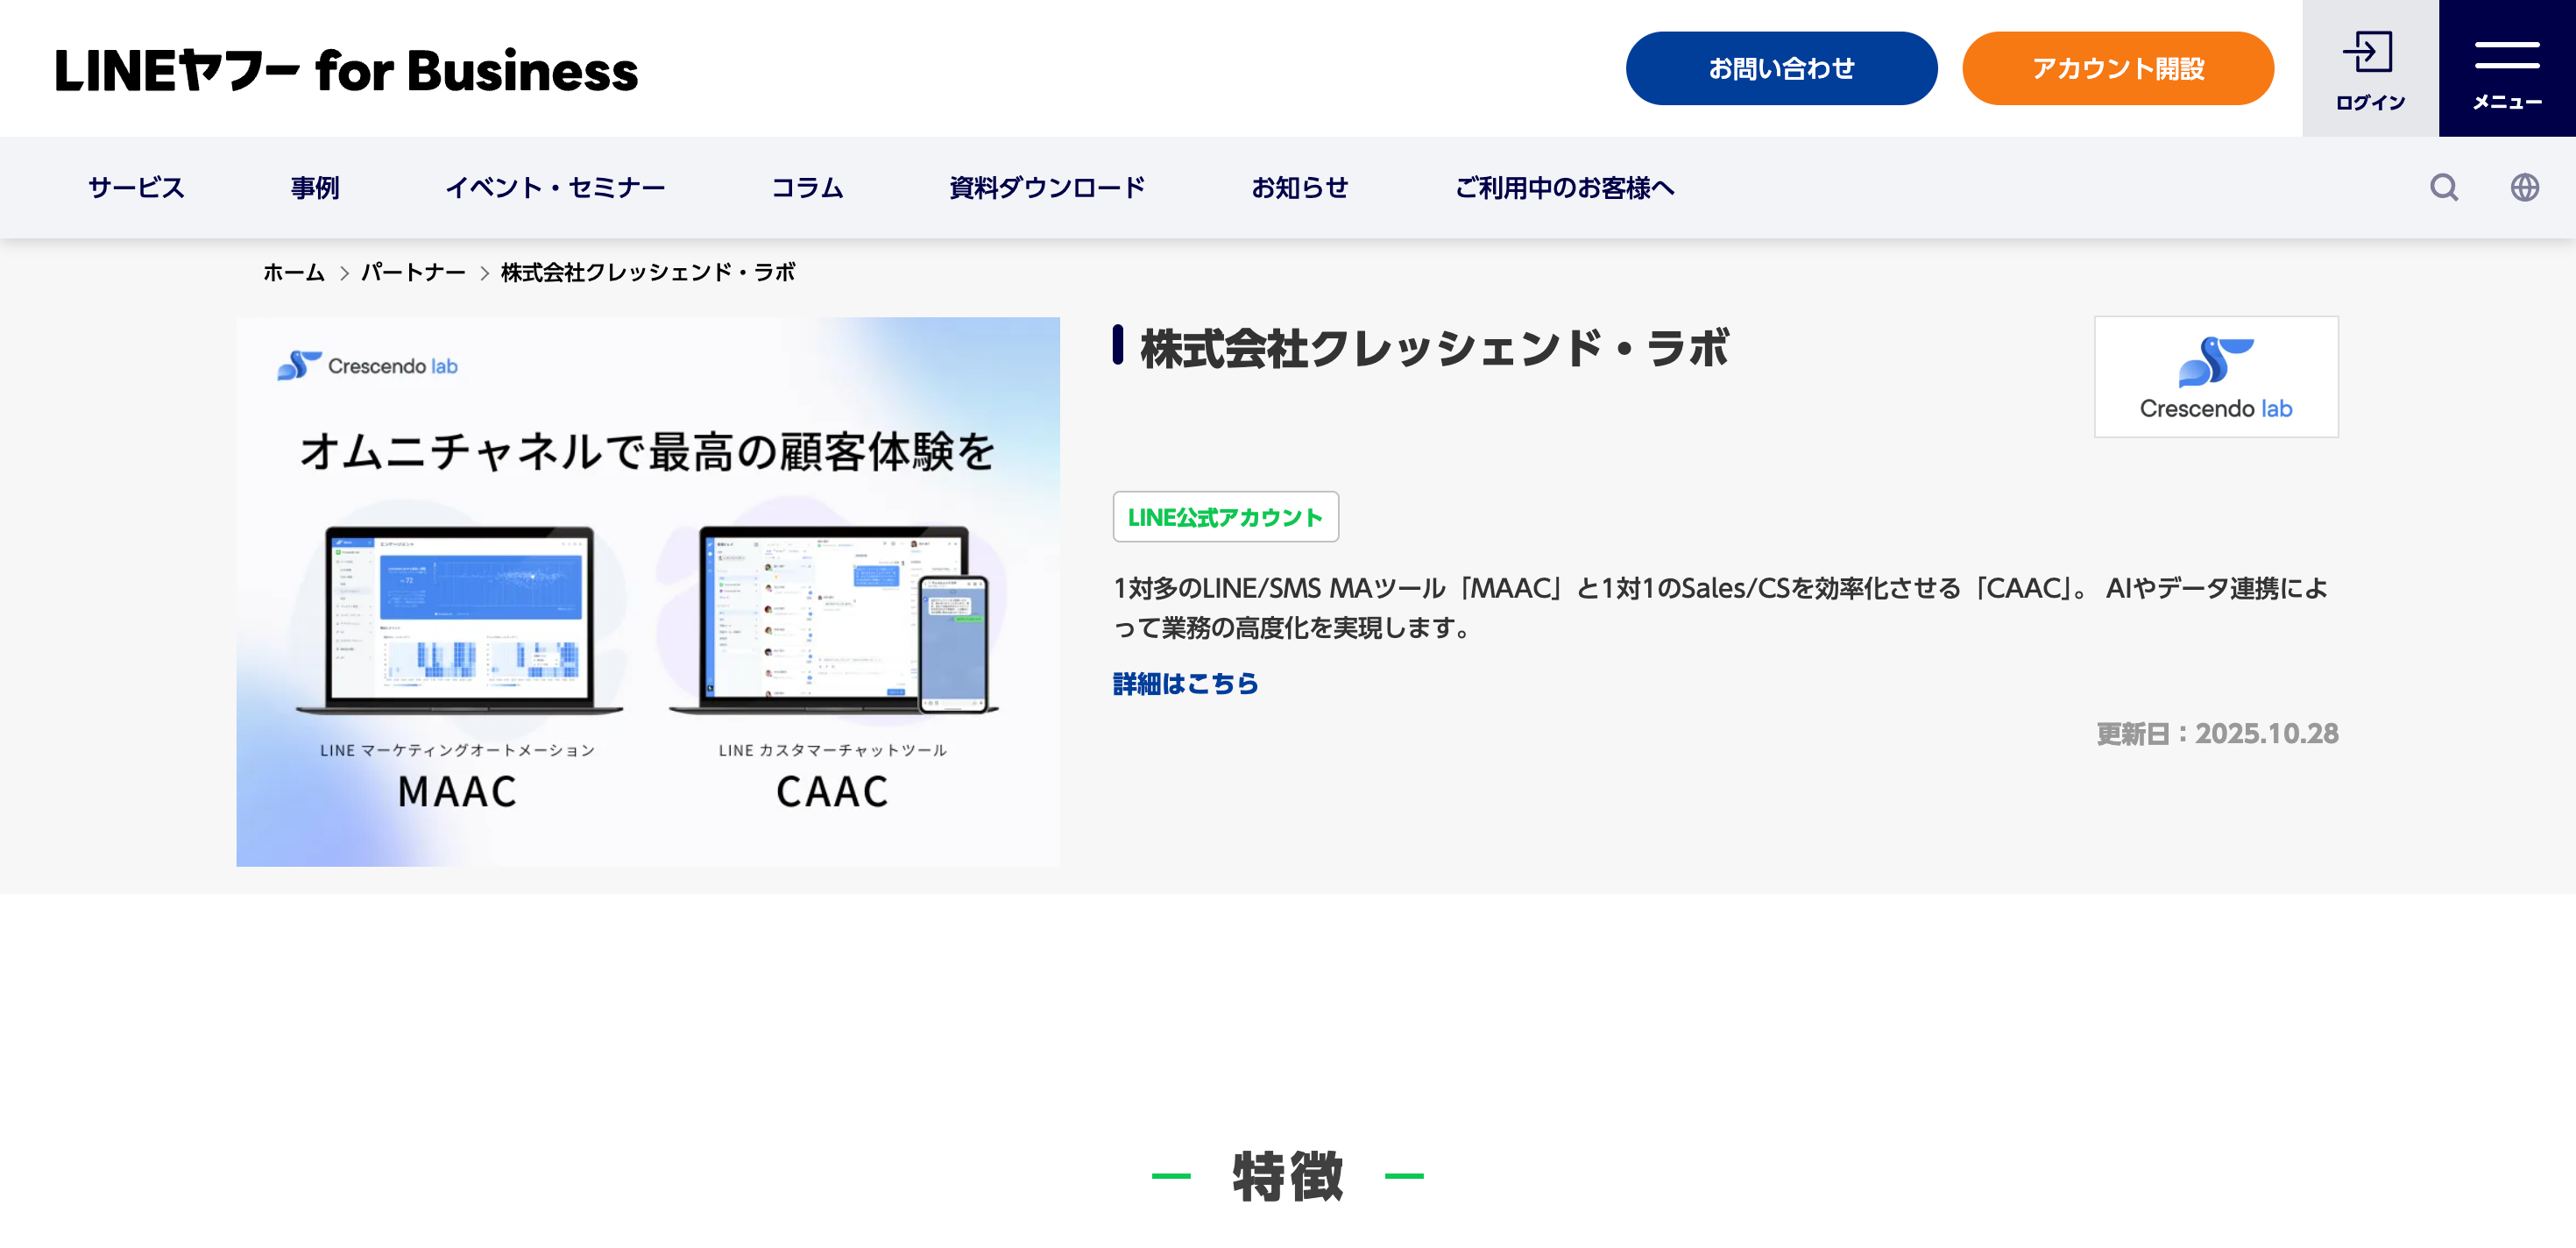
Task: Open the language globe icon
Action: 2524,187
